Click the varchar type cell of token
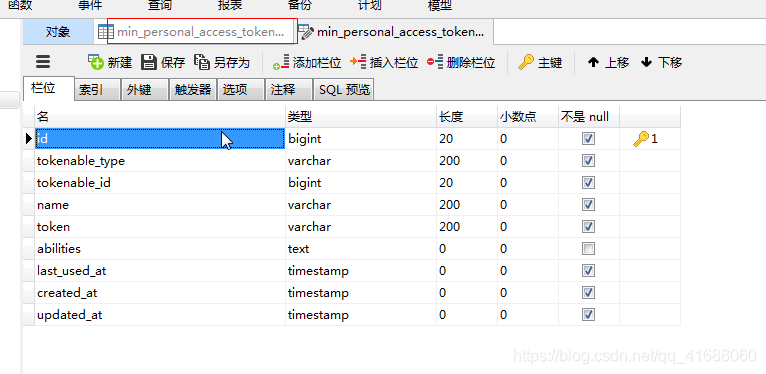 [x=361, y=227]
